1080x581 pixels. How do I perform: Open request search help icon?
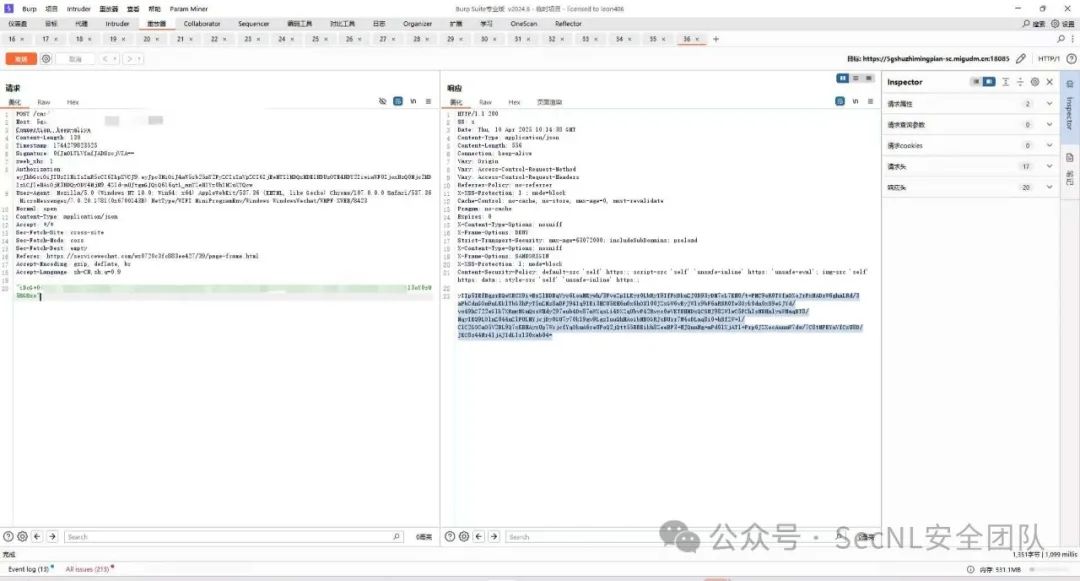click(8, 536)
